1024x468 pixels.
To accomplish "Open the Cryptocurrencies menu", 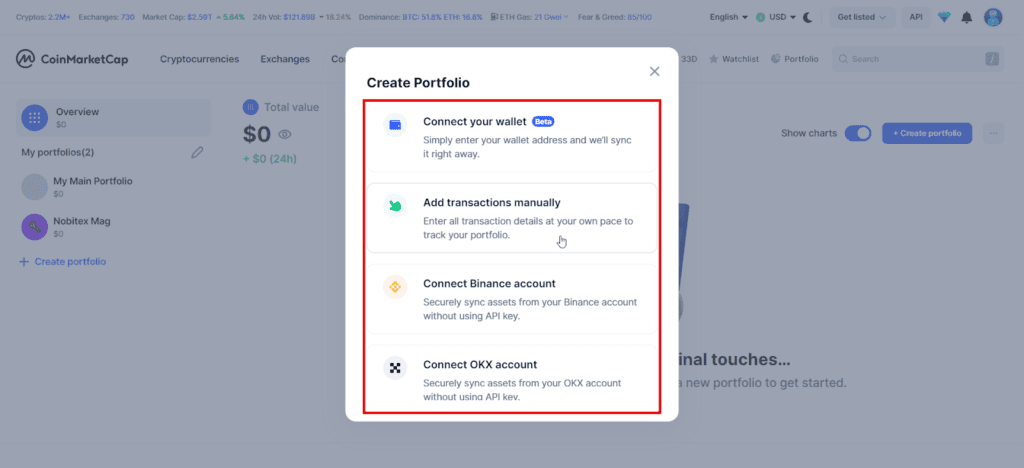I will click(x=199, y=59).
